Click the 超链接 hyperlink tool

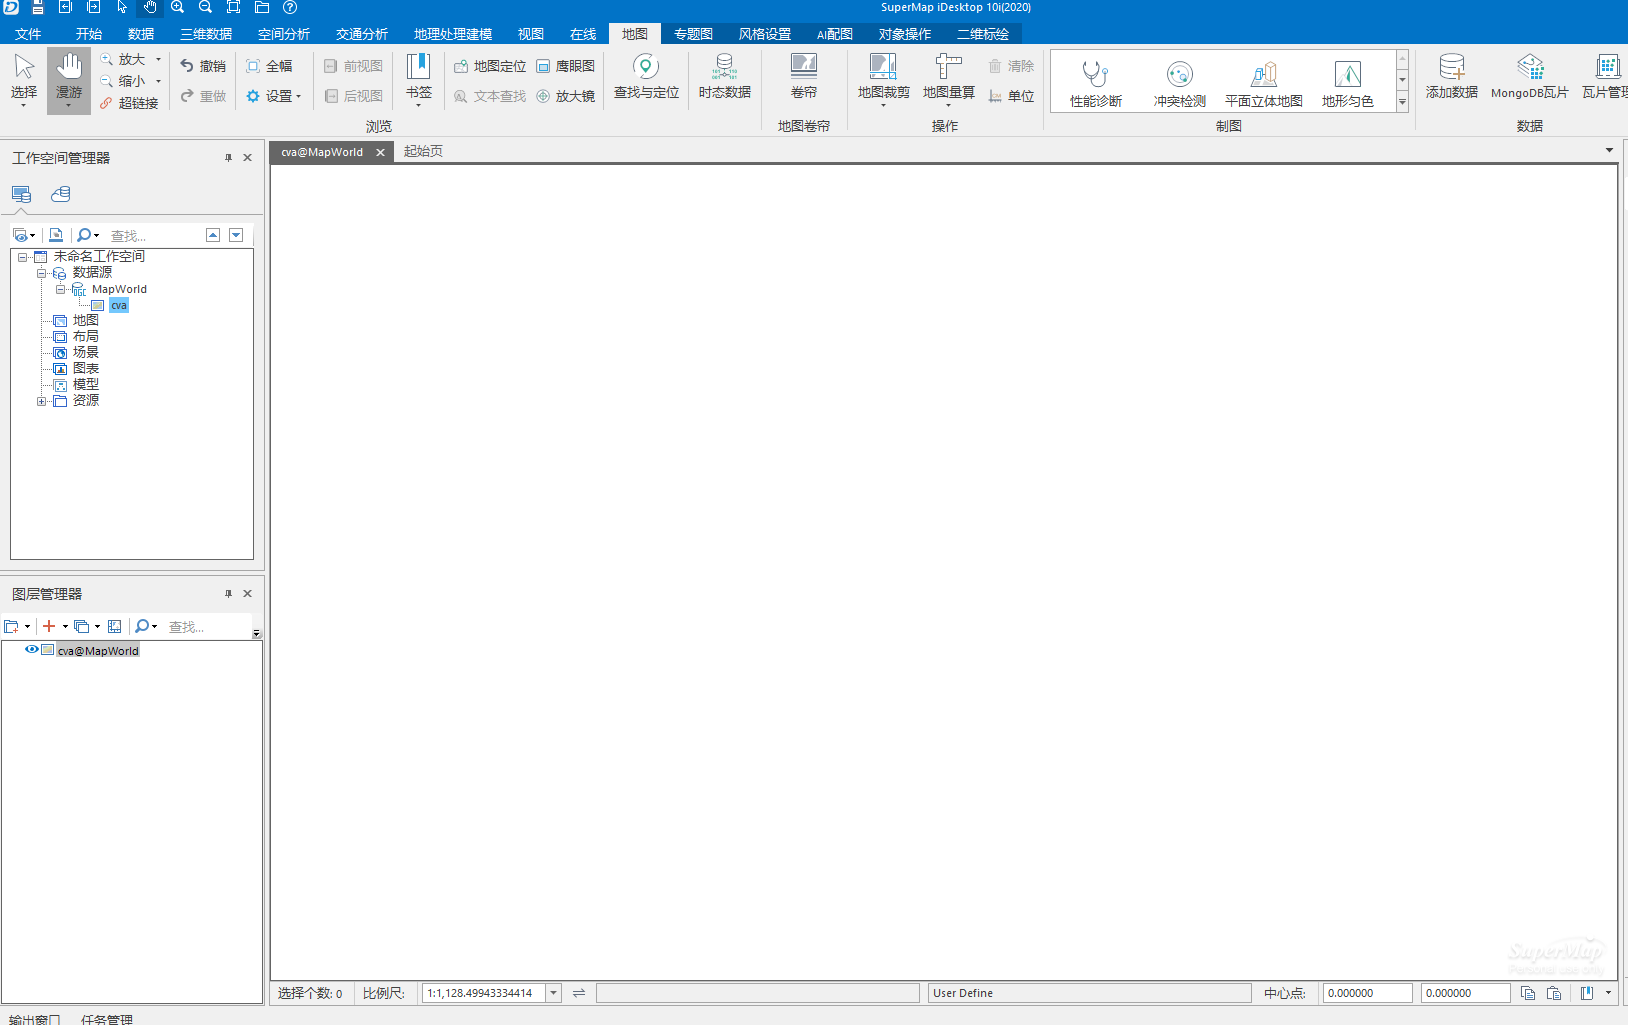pos(129,103)
